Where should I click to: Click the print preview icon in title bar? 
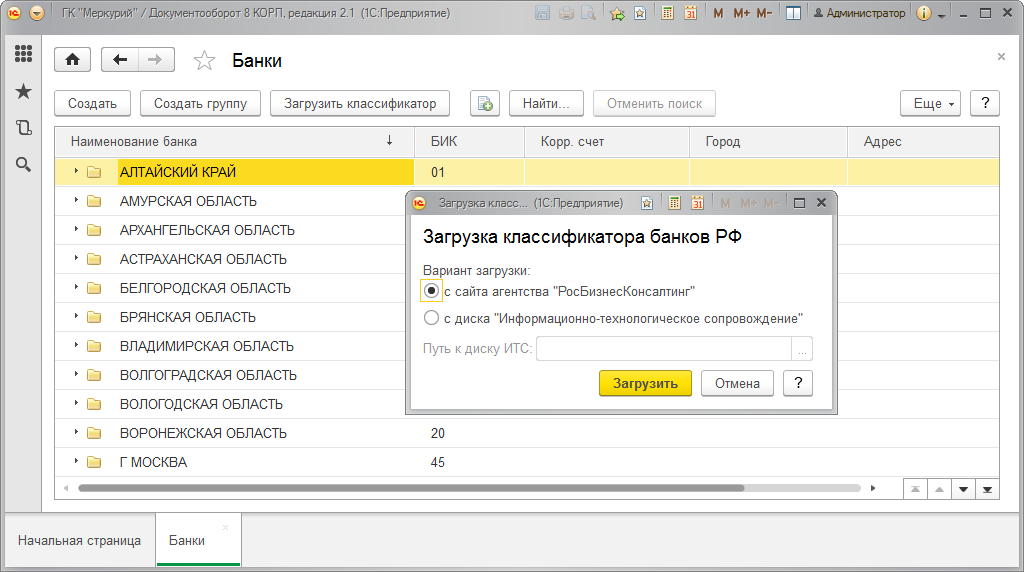pyautogui.click(x=589, y=13)
